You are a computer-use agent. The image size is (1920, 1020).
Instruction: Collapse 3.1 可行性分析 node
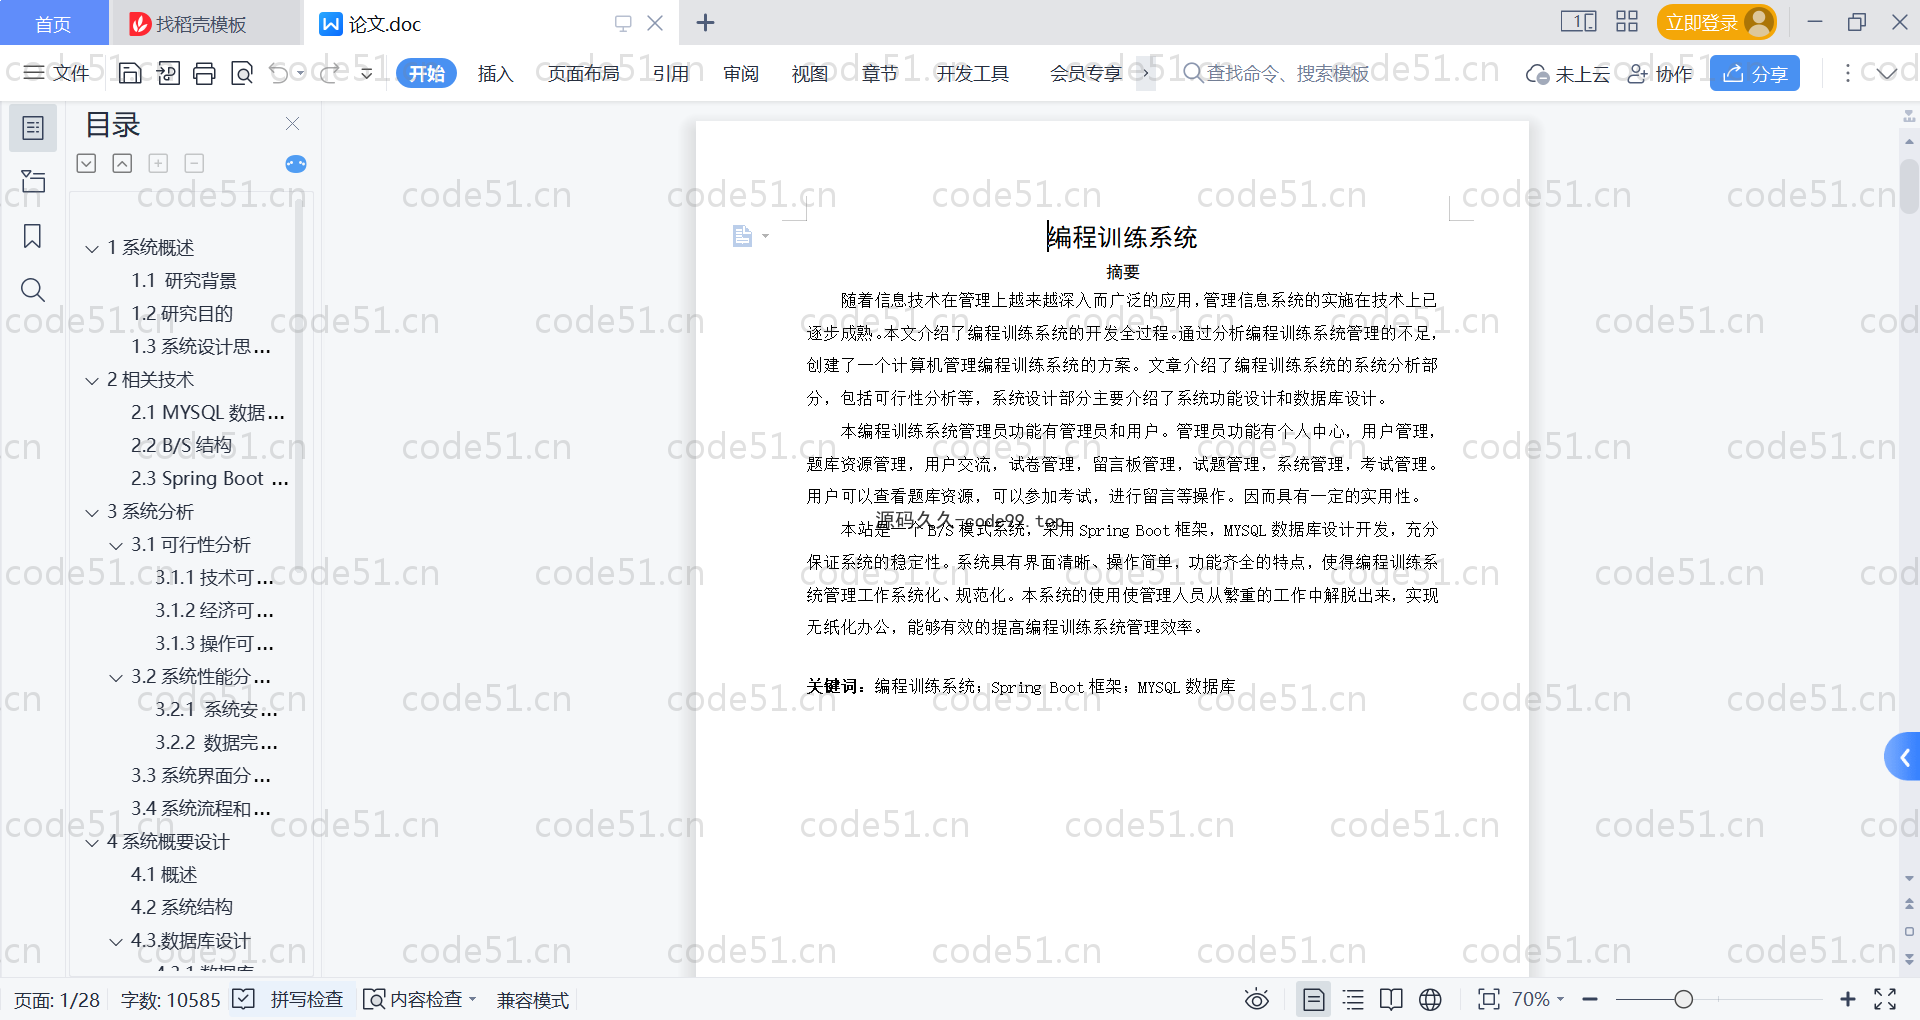pyautogui.click(x=116, y=546)
